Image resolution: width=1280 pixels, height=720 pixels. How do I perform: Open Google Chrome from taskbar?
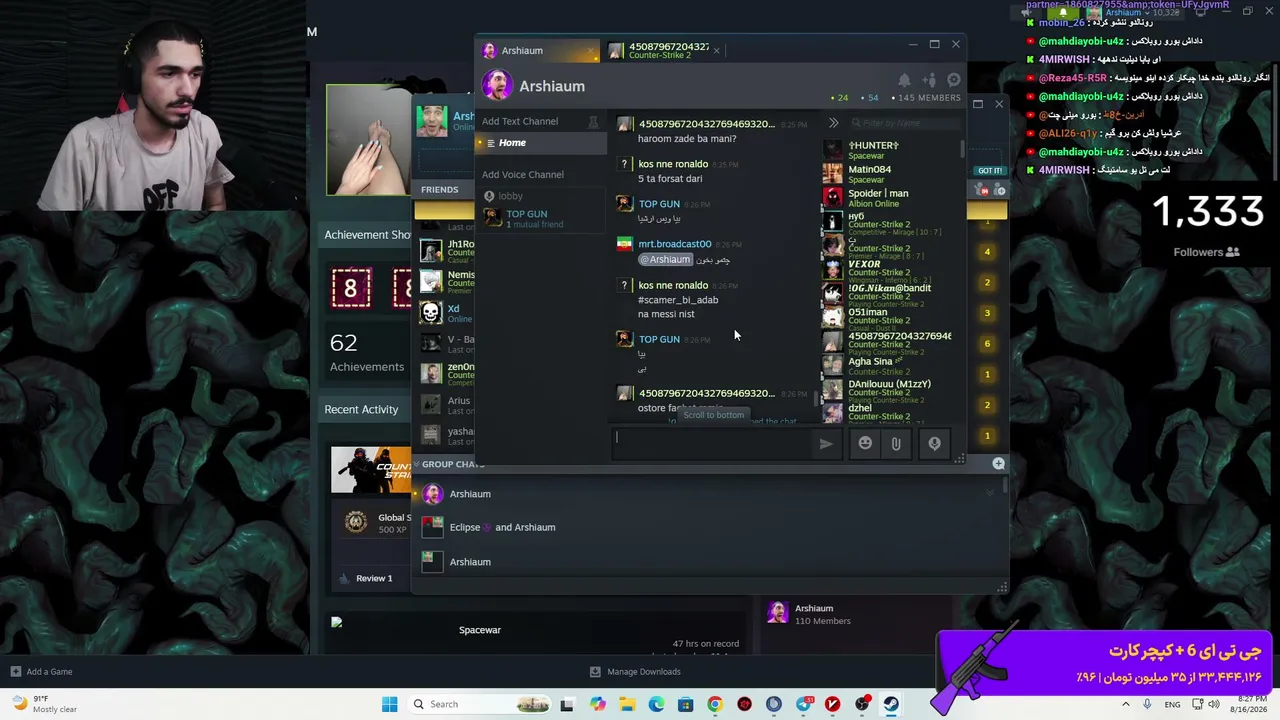coord(714,704)
